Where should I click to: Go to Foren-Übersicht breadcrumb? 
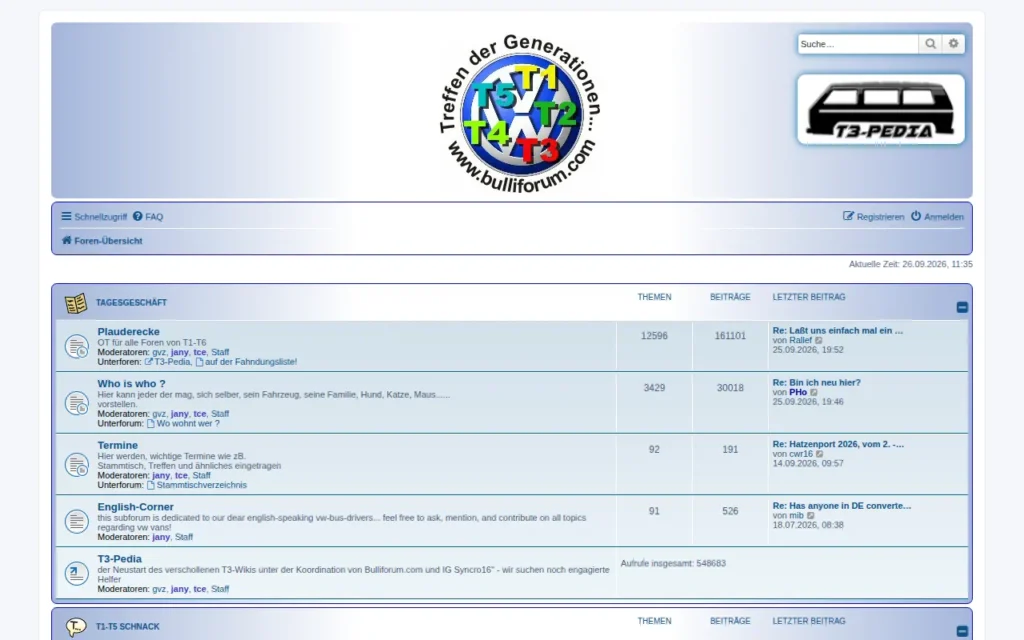coord(102,240)
